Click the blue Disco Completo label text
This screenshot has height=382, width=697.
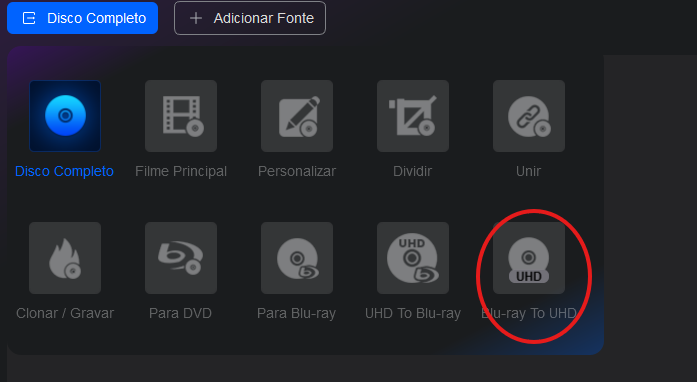[x=64, y=171]
